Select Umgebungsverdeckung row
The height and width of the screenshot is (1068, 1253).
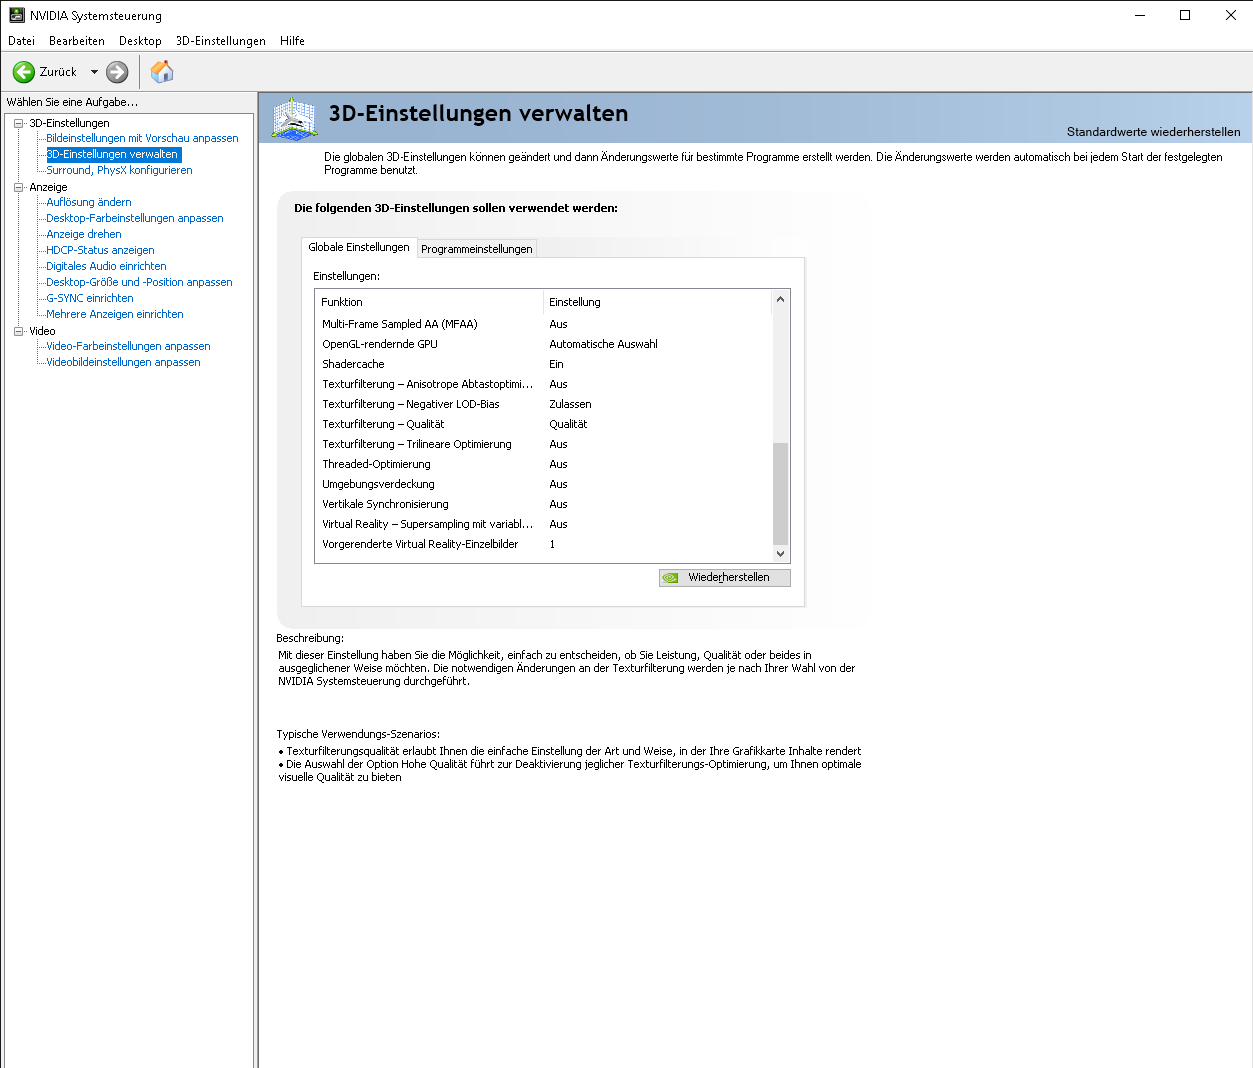[544, 484]
